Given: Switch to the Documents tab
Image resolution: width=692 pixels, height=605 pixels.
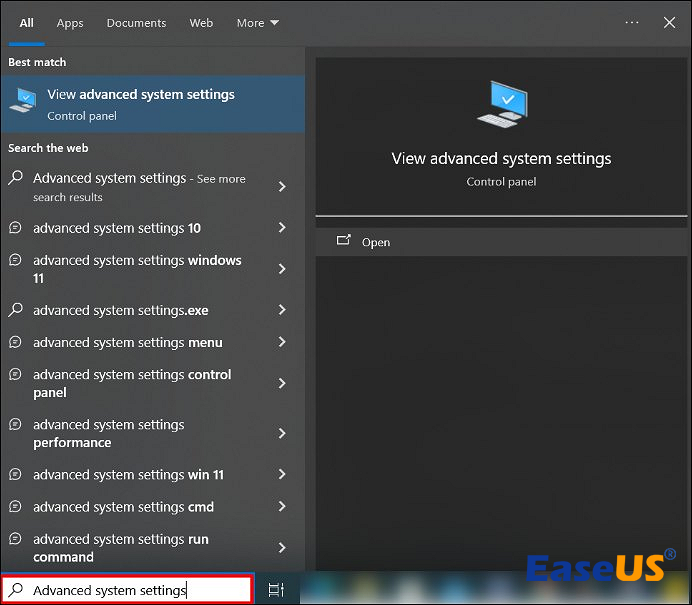Looking at the screenshot, I should (136, 23).
